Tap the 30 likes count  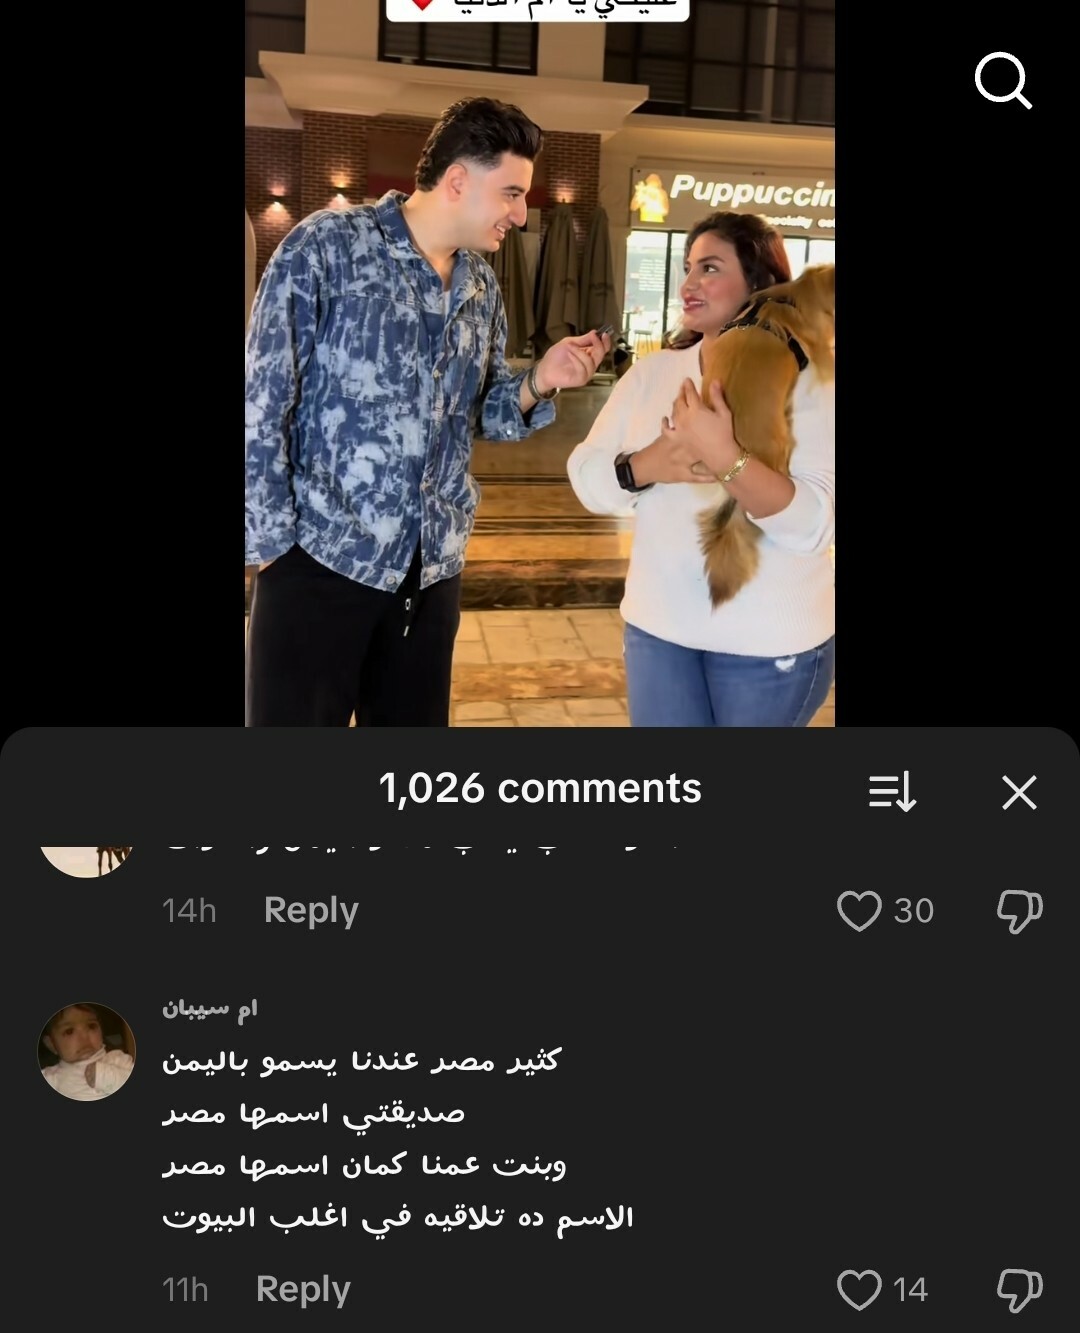(913, 911)
